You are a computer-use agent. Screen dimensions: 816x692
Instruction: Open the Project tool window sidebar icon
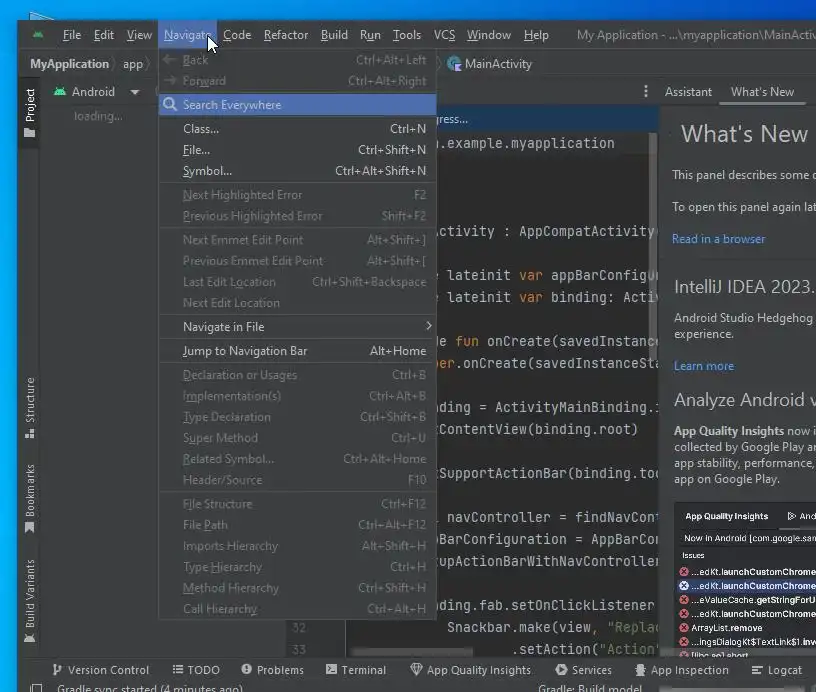[30, 112]
